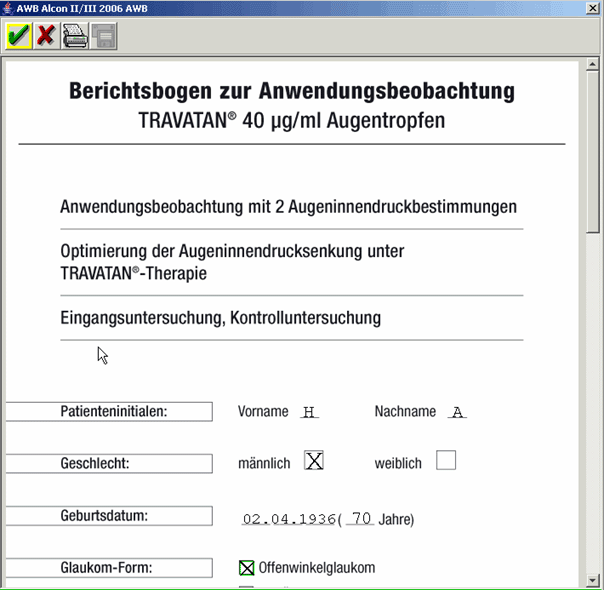The image size is (604, 590).
Task: Click text Anwendungsbeobachtung mit 2 Augeninnendruckbestimmungen
Action: point(289,207)
